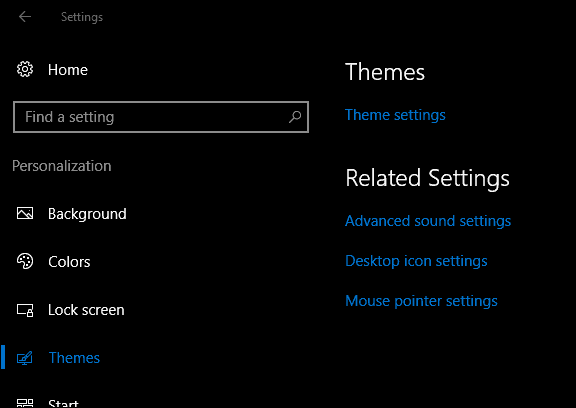This screenshot has height=408, width=576.
Task: Click the Home gear icon
Action: click(x=25, y=69)
